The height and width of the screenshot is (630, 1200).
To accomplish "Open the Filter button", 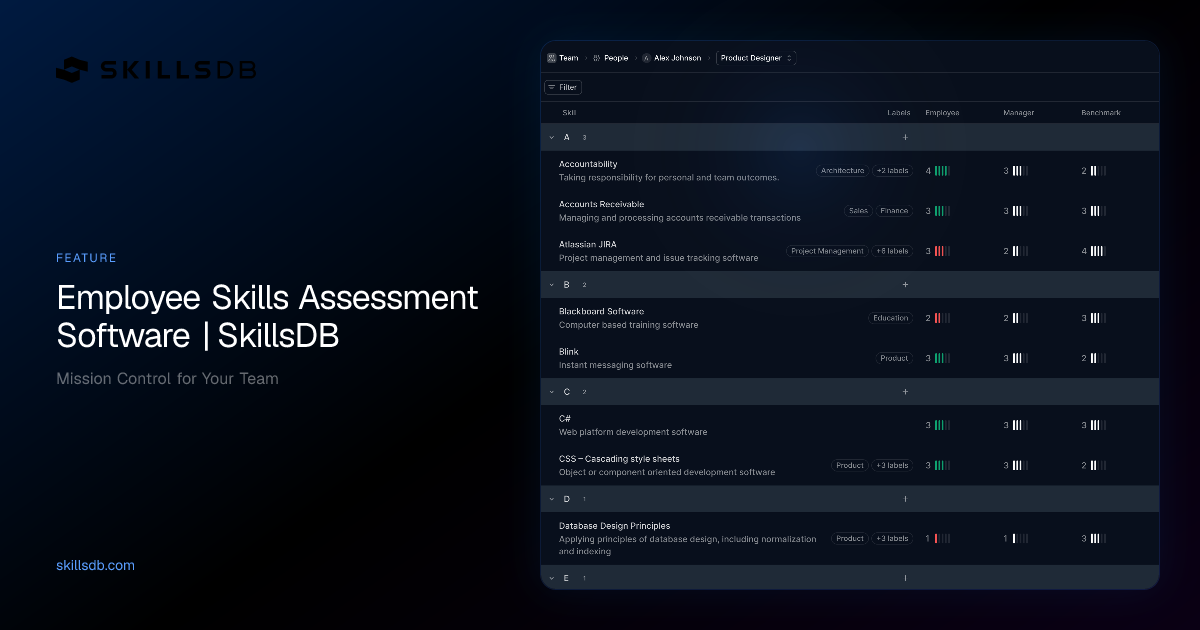I will pos(562,87).
